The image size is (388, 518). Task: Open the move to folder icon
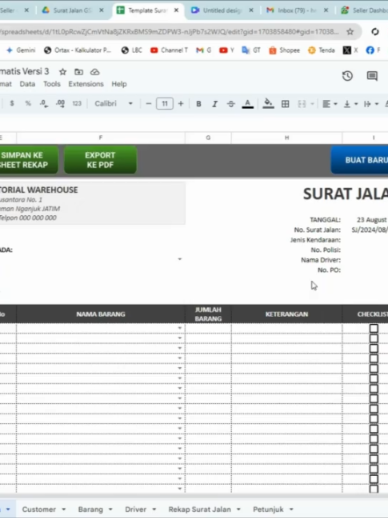pos(79,72)
